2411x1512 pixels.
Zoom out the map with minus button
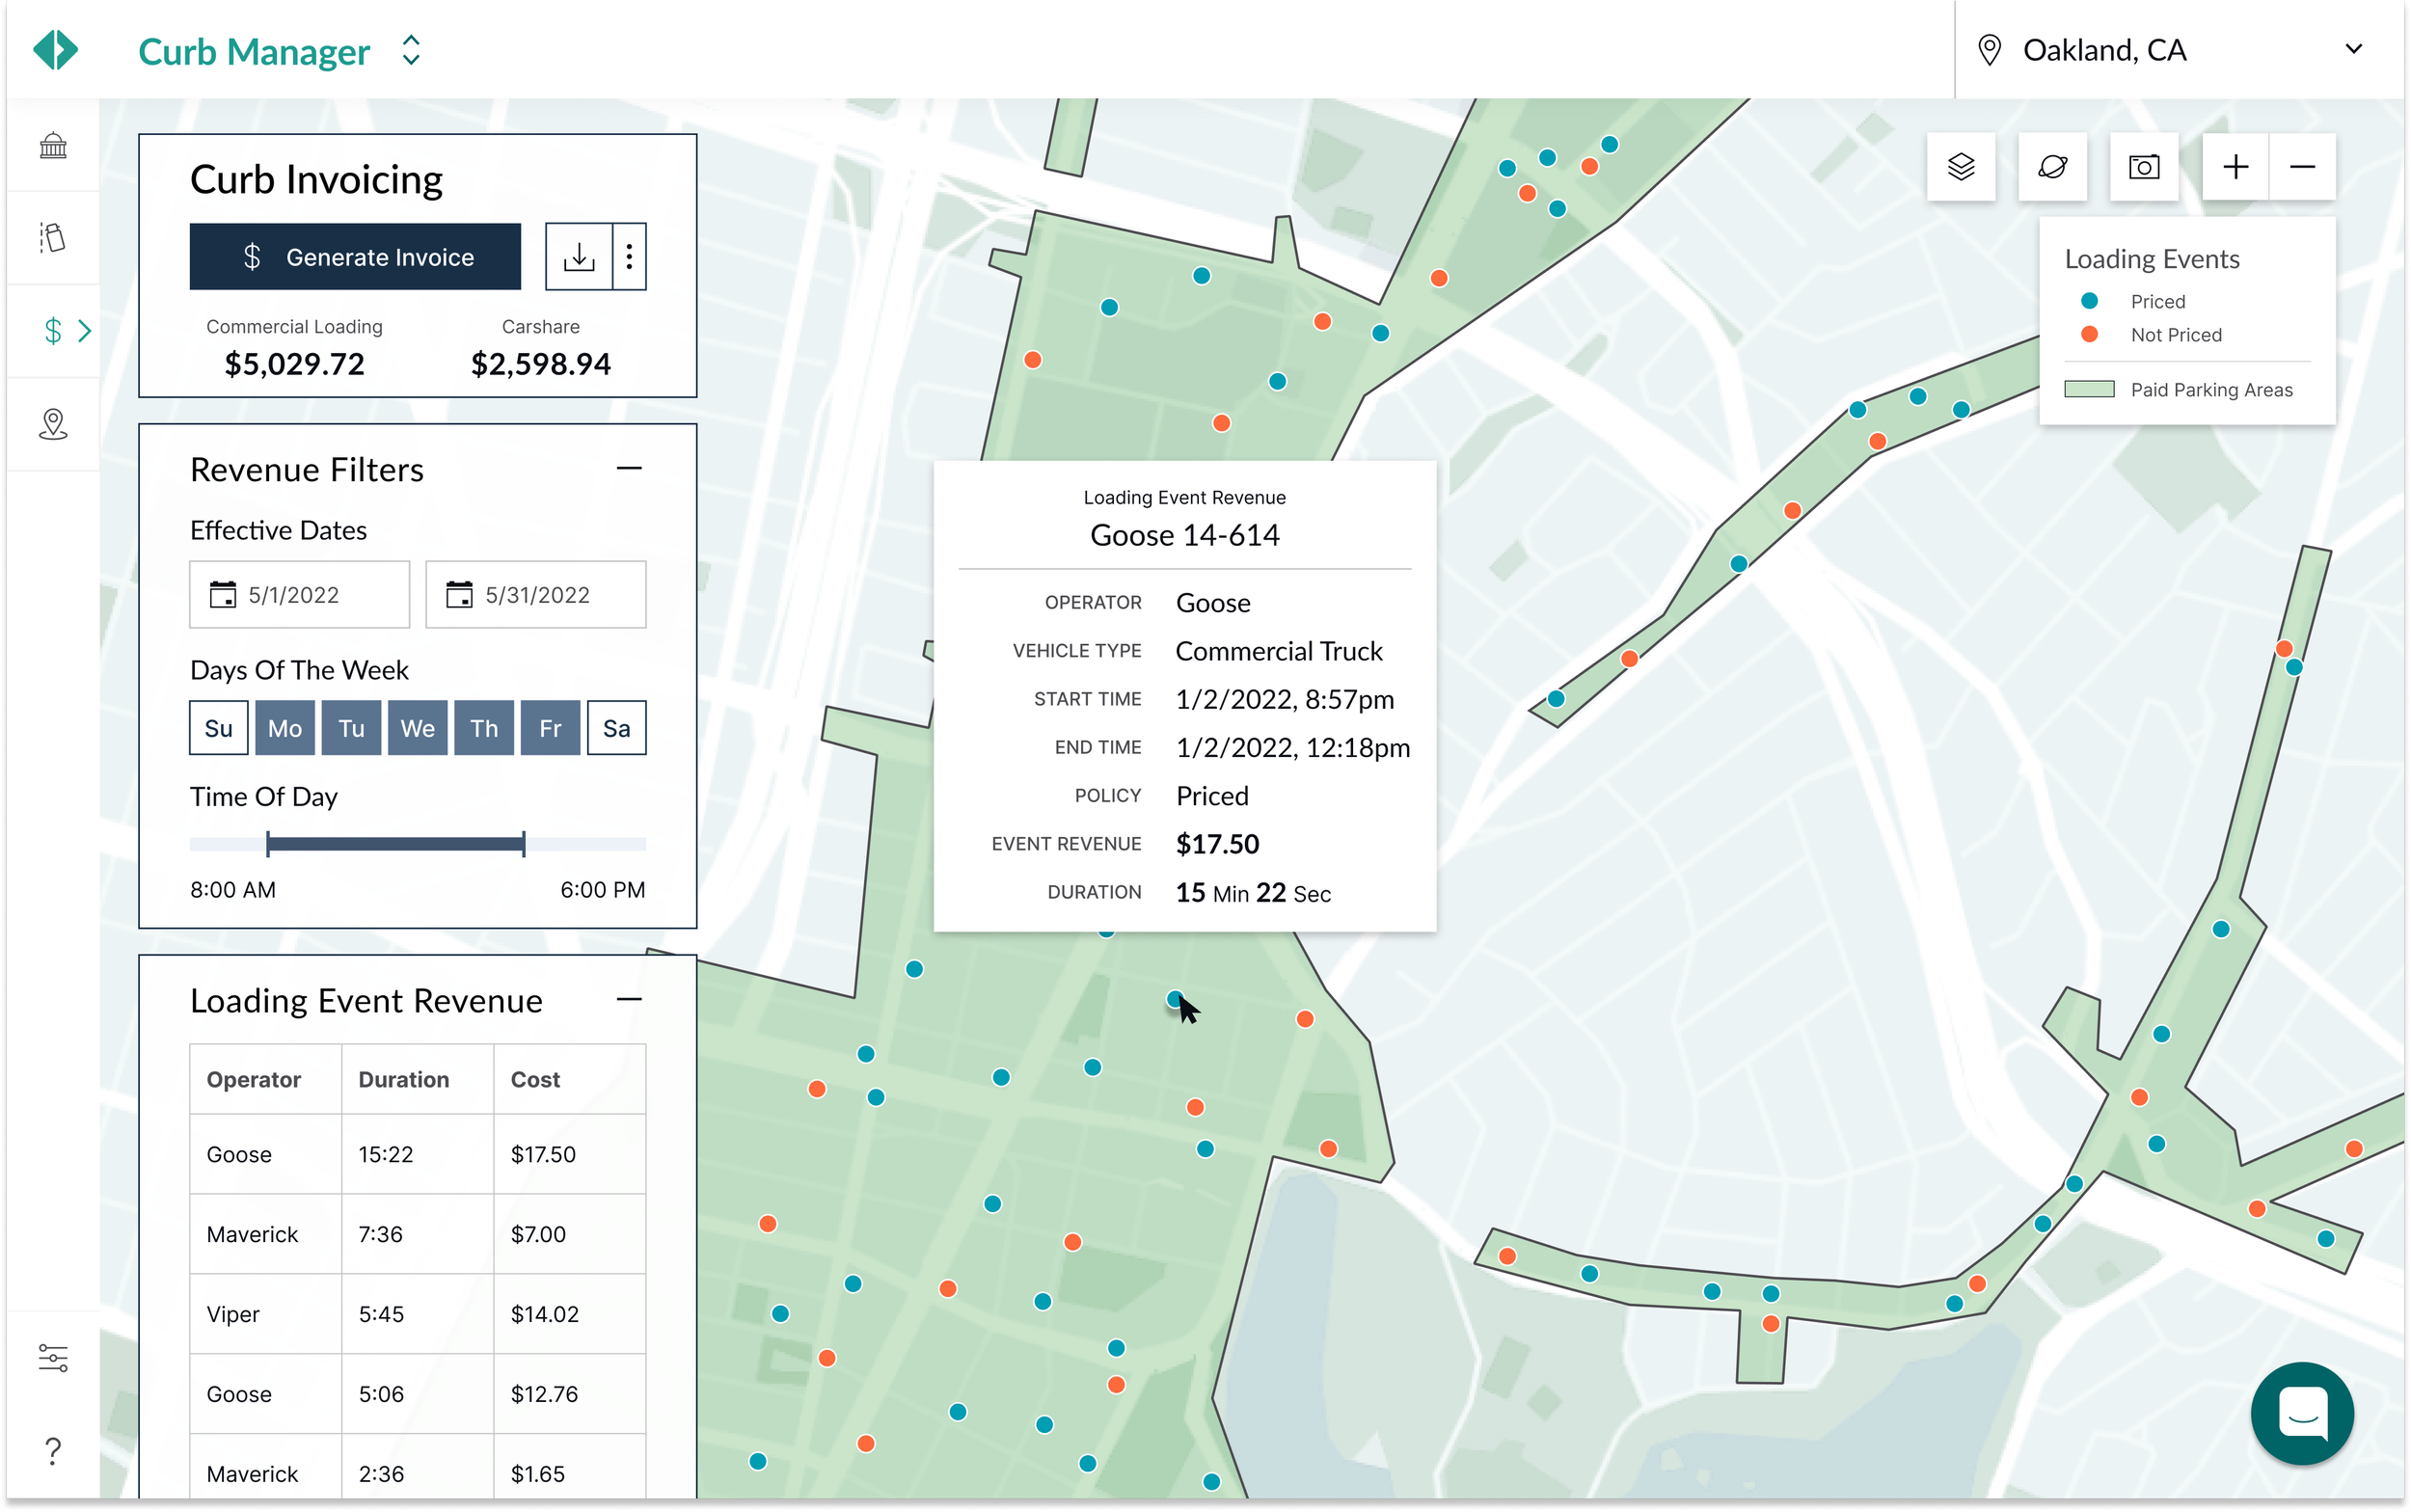coord(2302,167)
